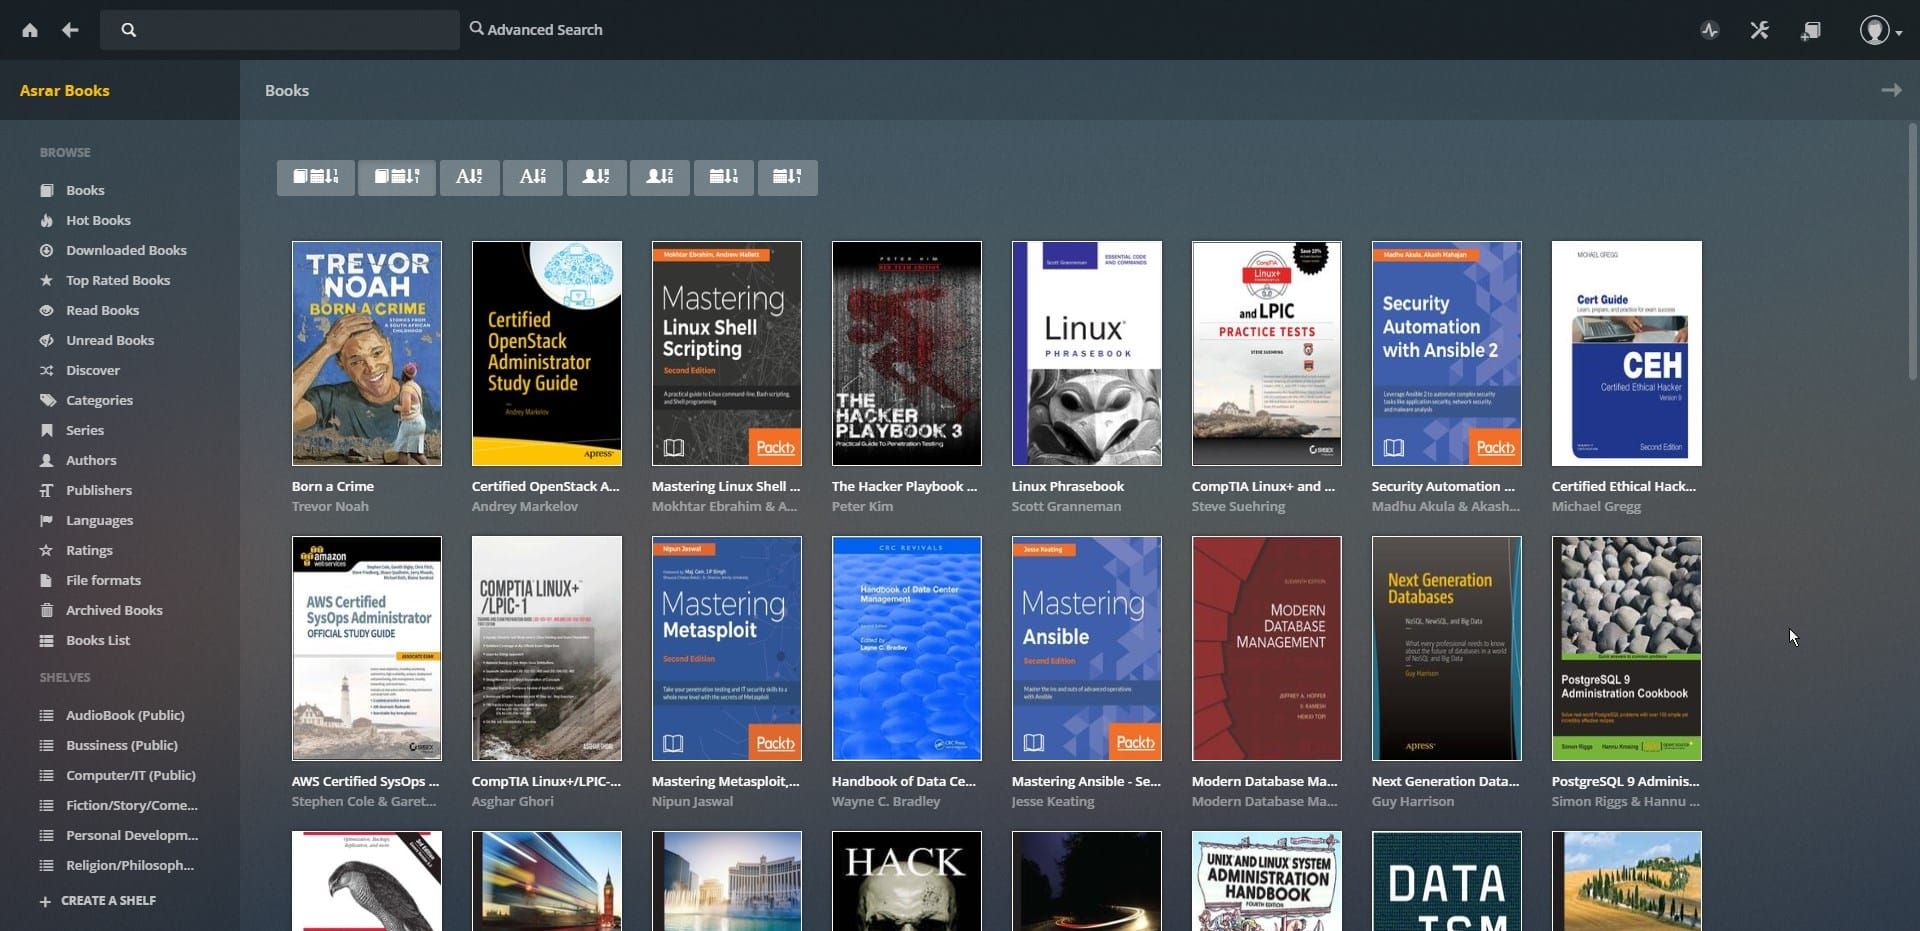Sort by book date, newest first

[316, 177]
